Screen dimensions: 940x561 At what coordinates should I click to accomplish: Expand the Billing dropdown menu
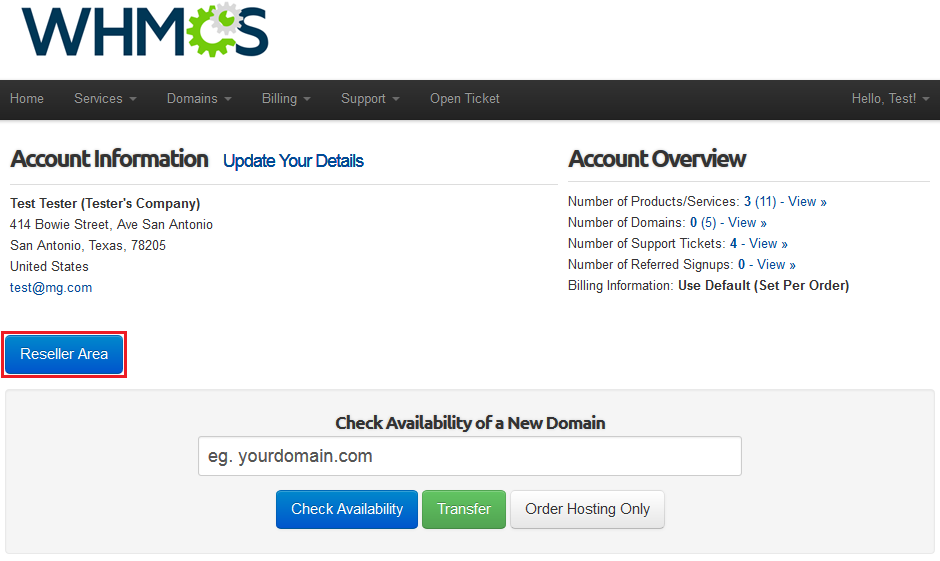(x=286, y=99)
